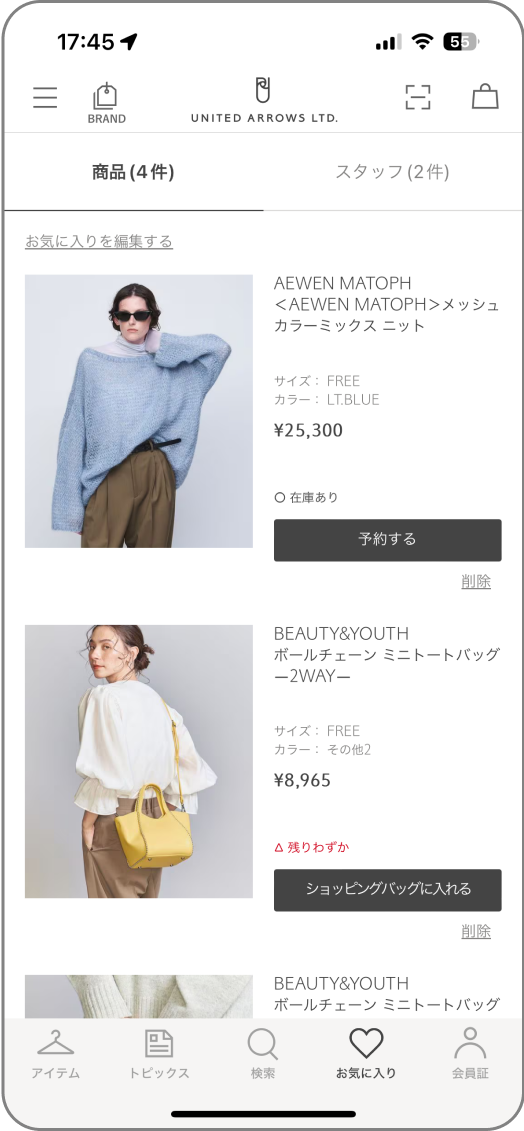
Task: Tap the BRAND tag icon
Action: (x=106, y=103)
